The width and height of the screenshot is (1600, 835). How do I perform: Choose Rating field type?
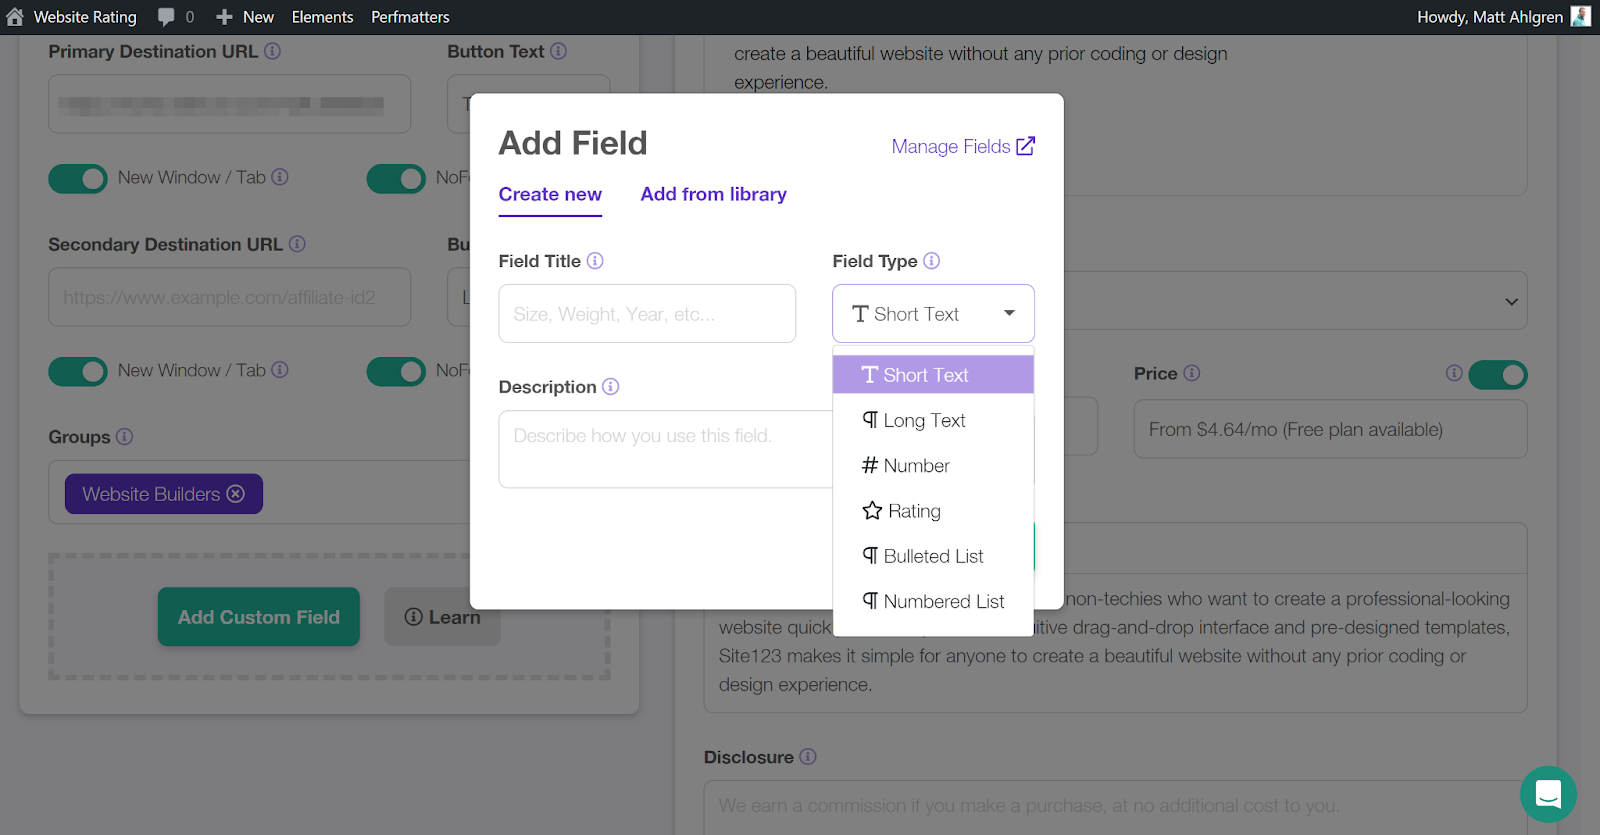click(x=933, y=511)
